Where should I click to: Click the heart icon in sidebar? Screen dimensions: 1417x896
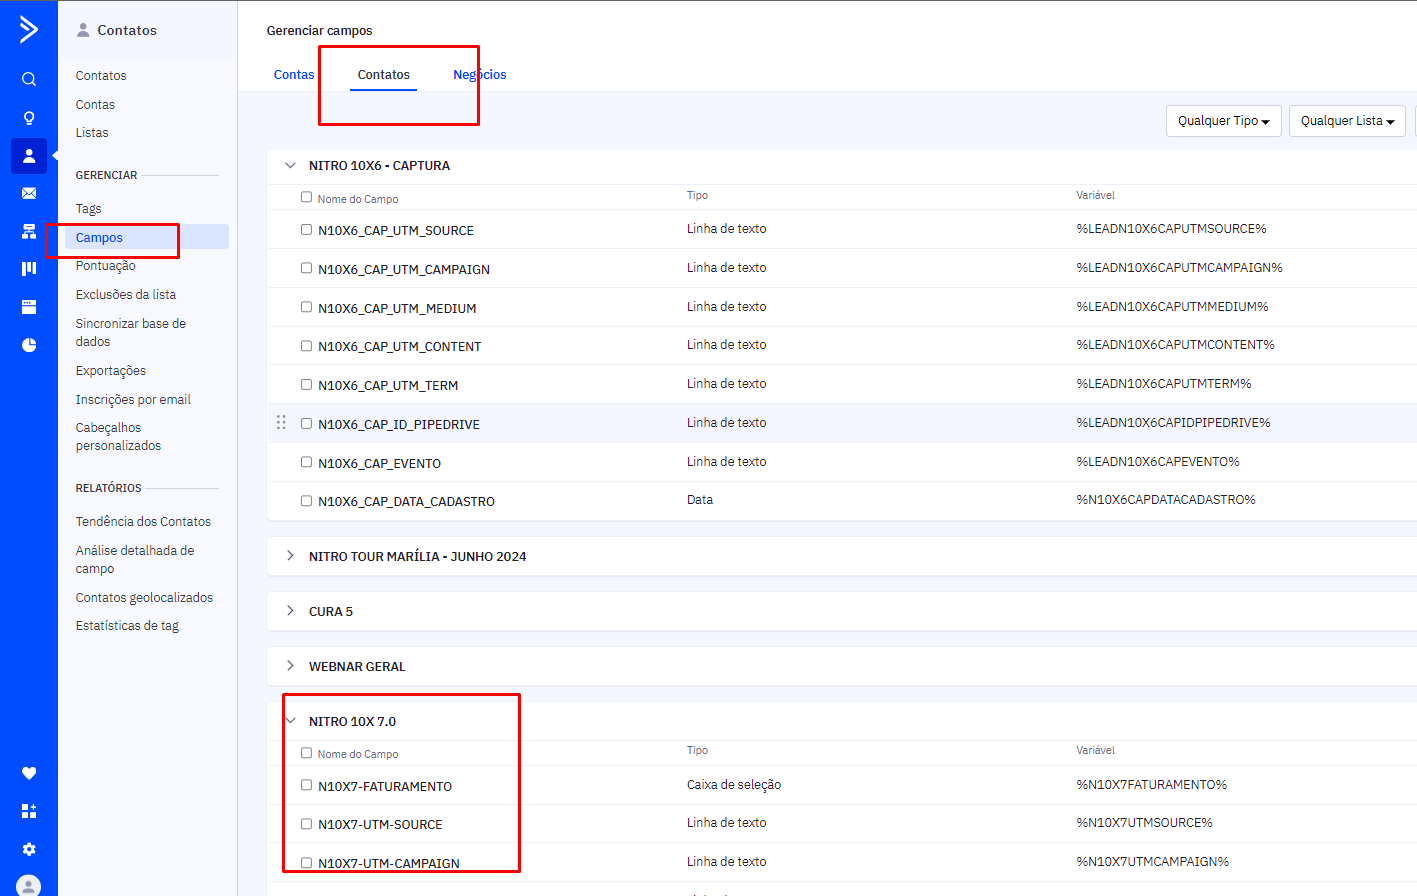pos(29,773)
